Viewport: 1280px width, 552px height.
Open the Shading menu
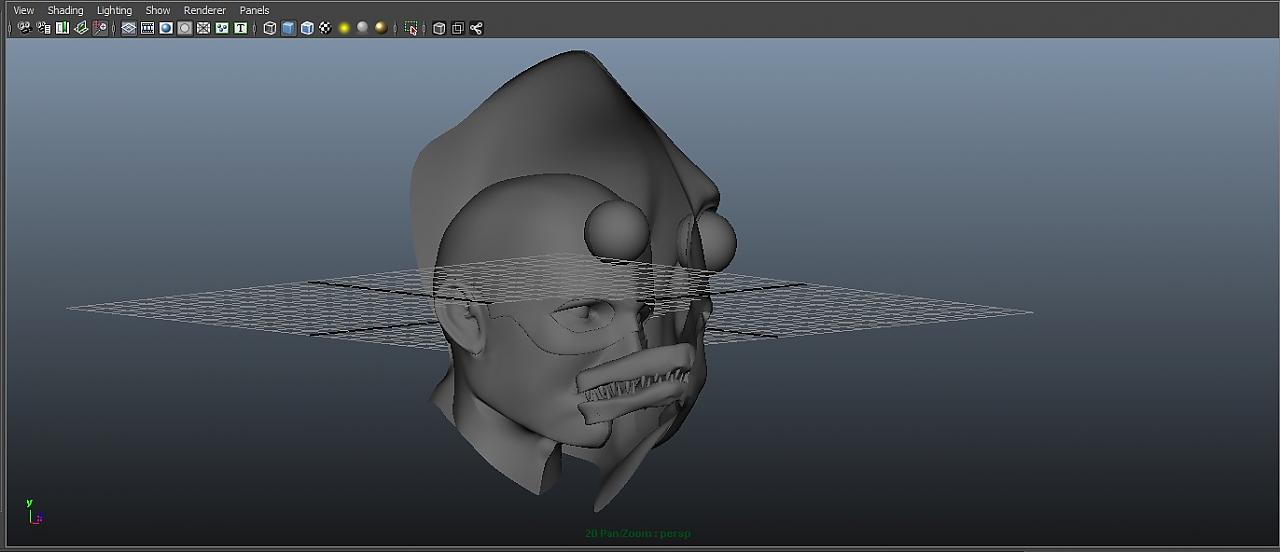tap(65, 10)
